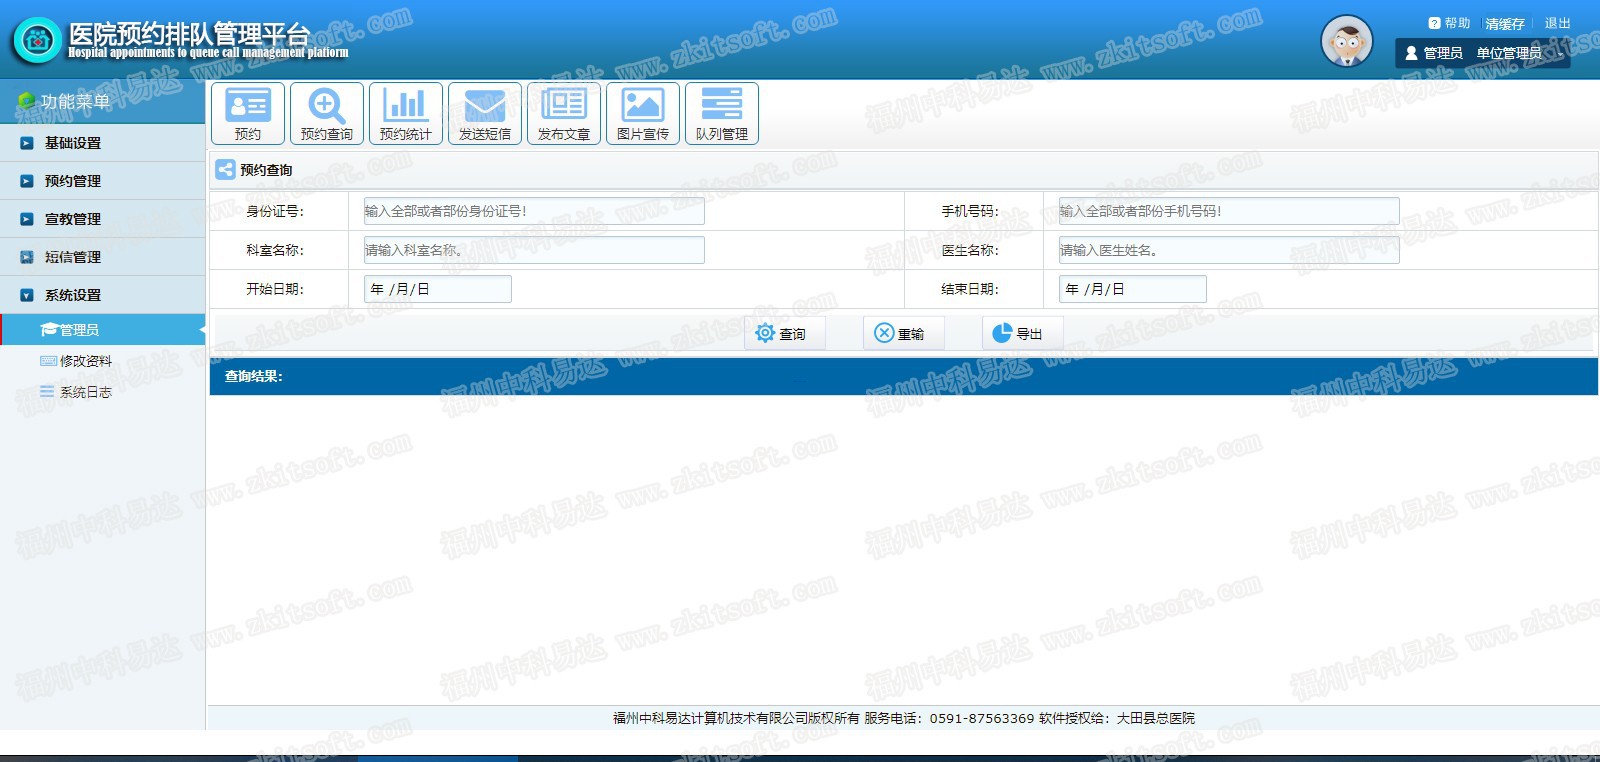Open 预约统计 statistics chart icon

click(405, 113)
